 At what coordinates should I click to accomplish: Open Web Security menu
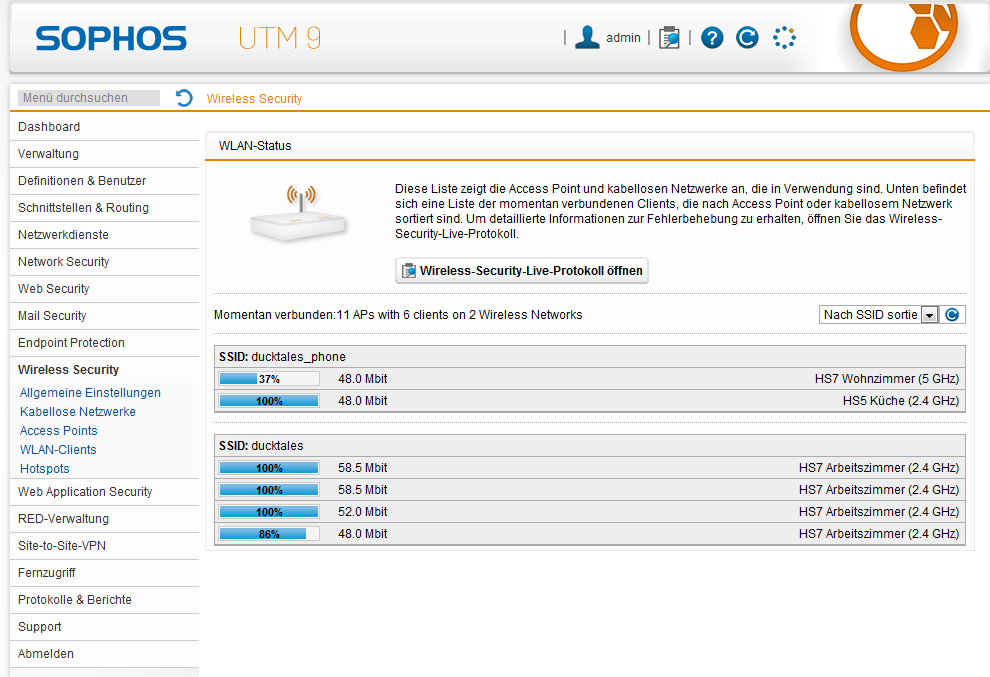tap(104, 289)
